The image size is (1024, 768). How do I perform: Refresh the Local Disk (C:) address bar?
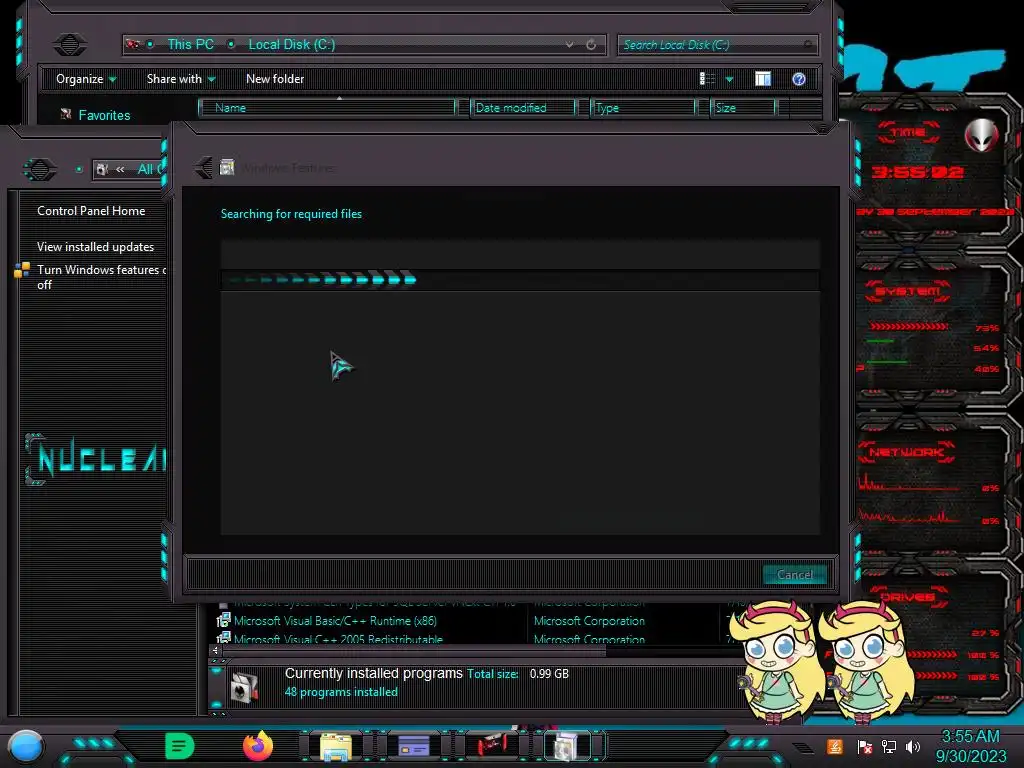click(x=591, y=44)
